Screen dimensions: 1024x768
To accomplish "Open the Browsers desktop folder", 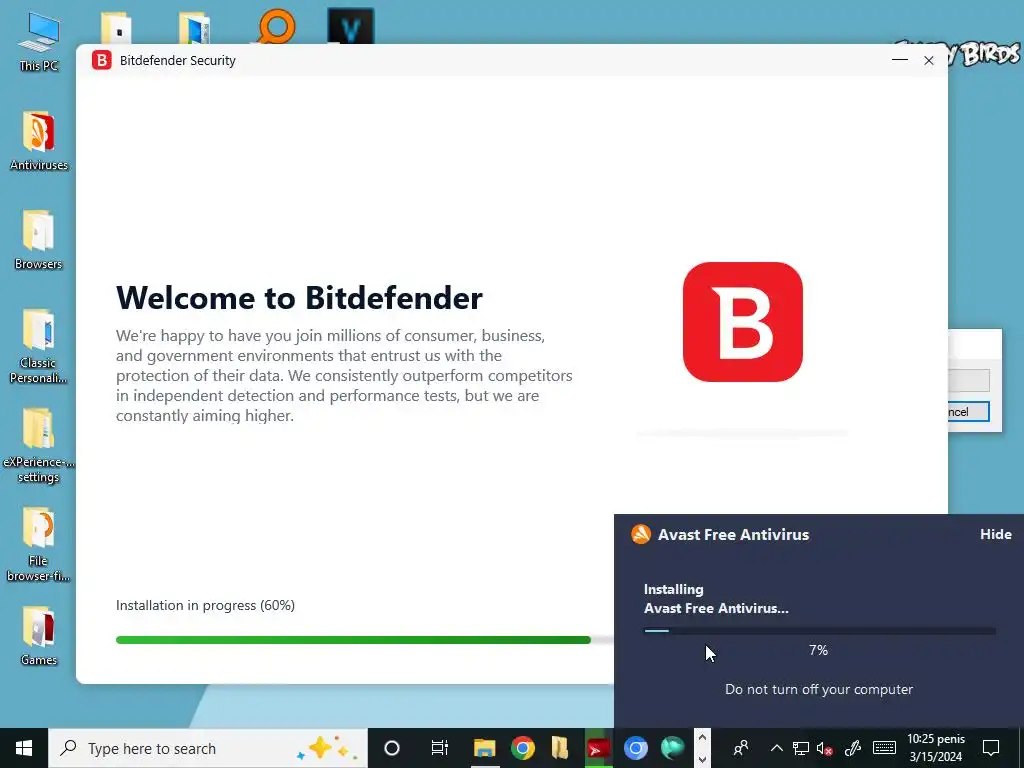I will (39, 239).
